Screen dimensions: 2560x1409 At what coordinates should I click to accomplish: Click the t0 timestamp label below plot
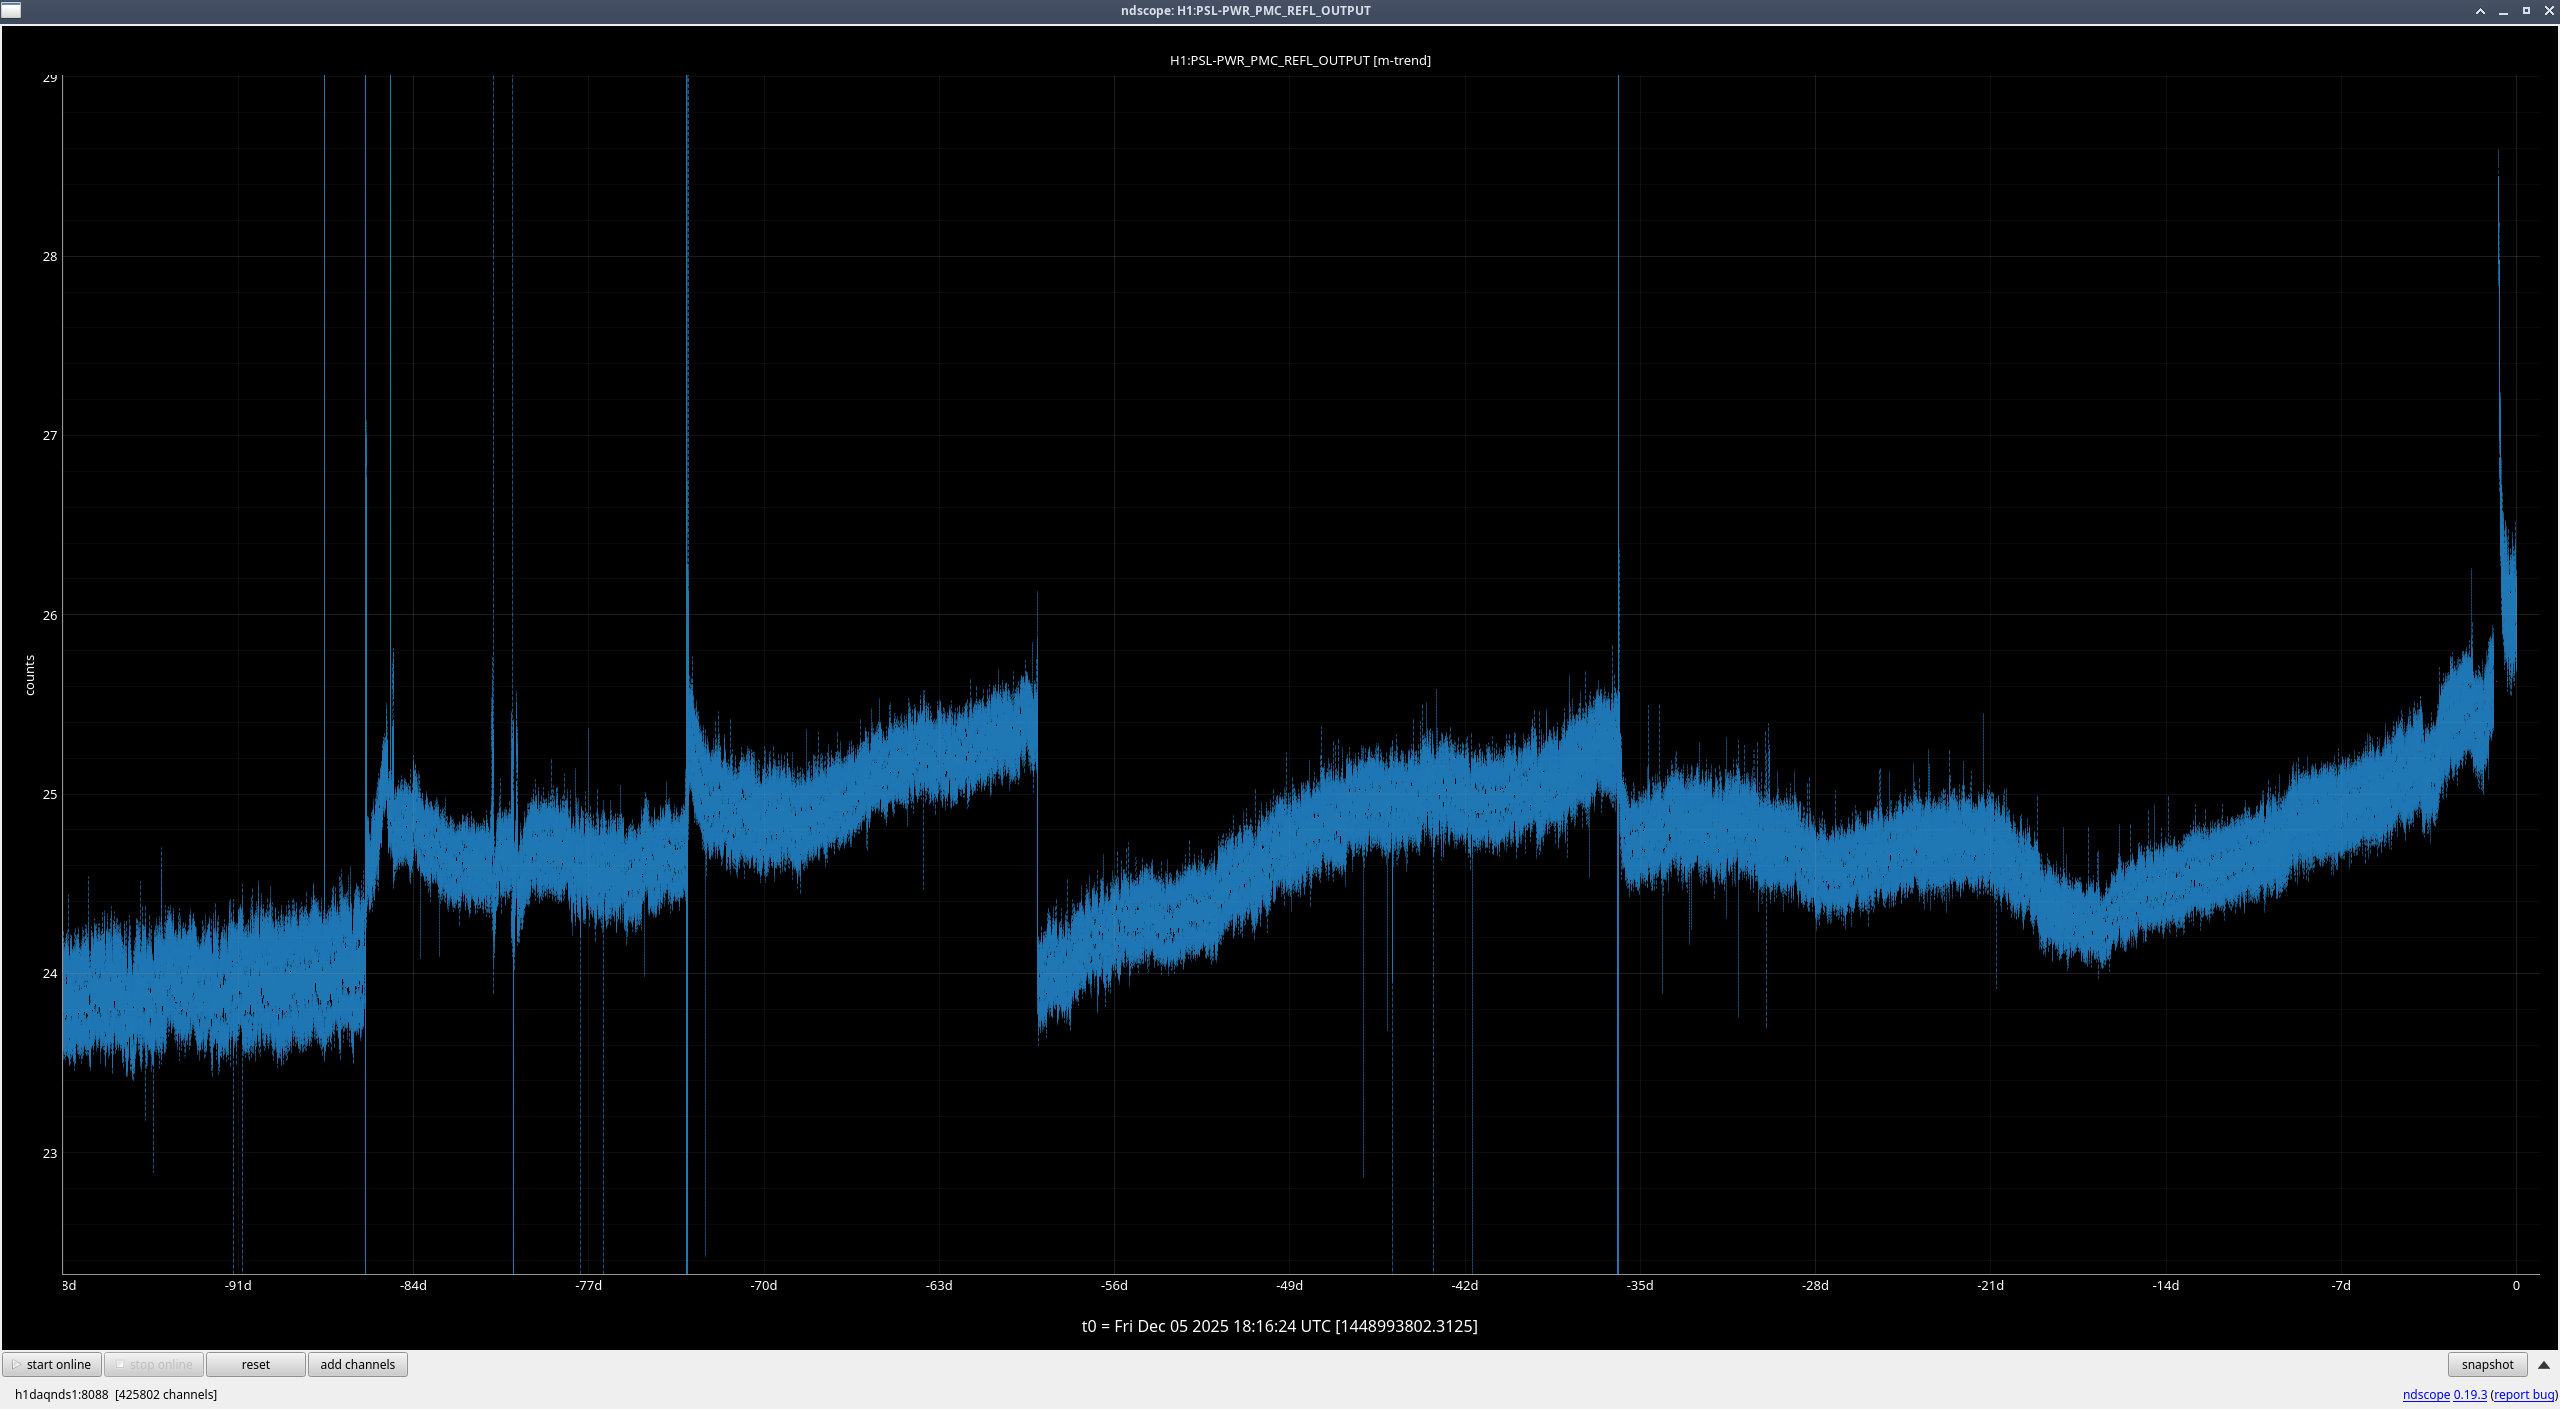1279,1326
